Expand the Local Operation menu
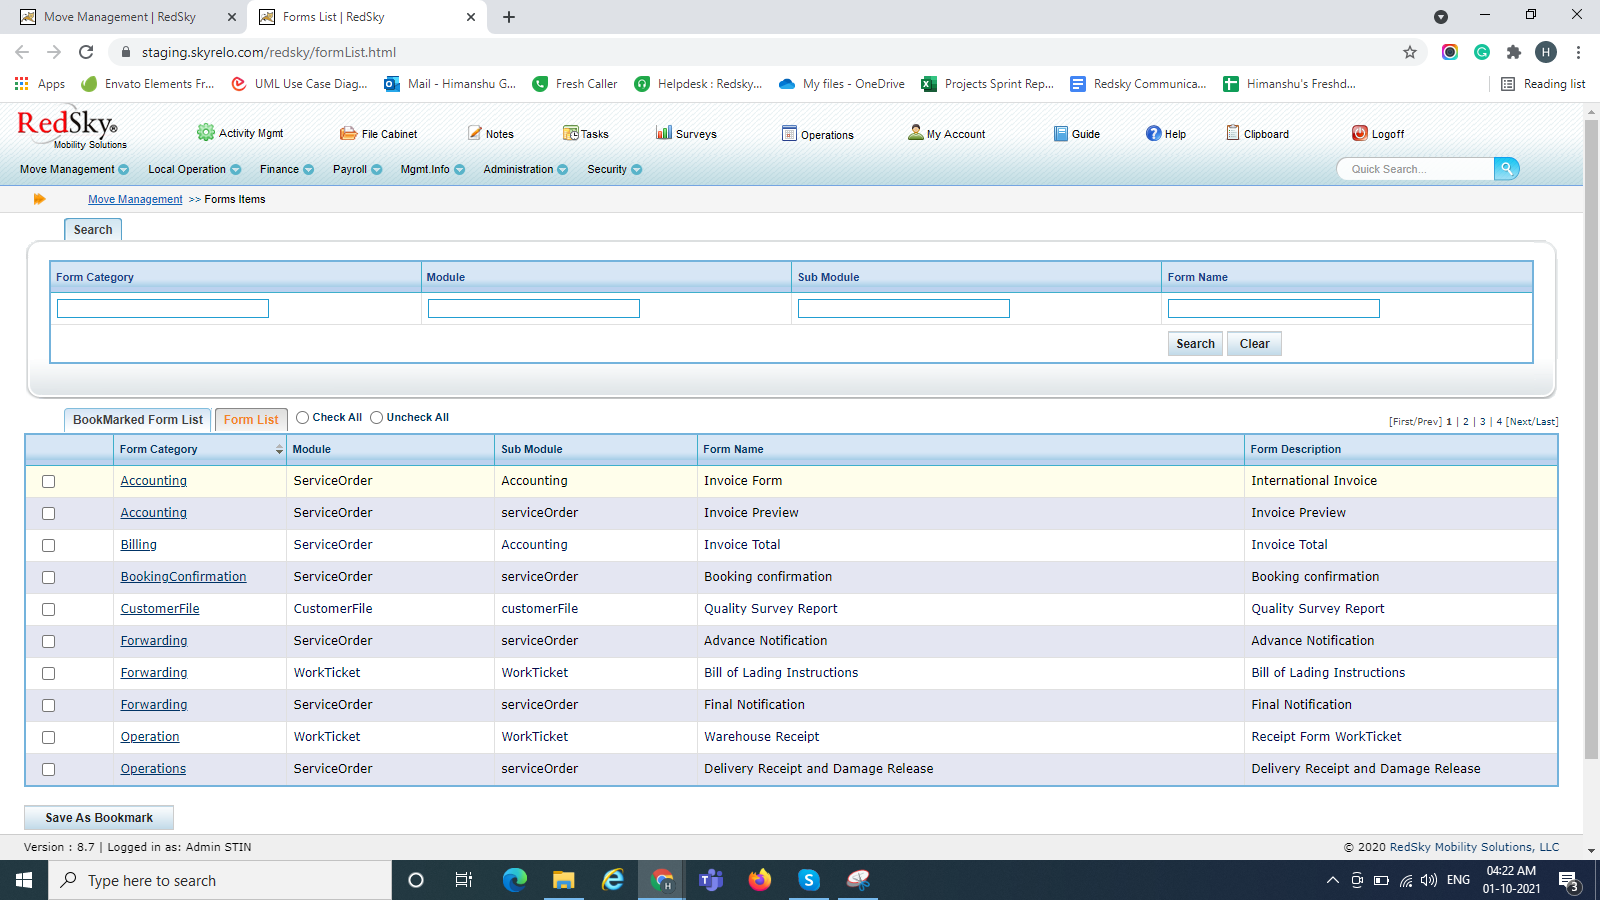Viewport: 1600px width, 900px height. pyautogui.click(x=194, y=169)
